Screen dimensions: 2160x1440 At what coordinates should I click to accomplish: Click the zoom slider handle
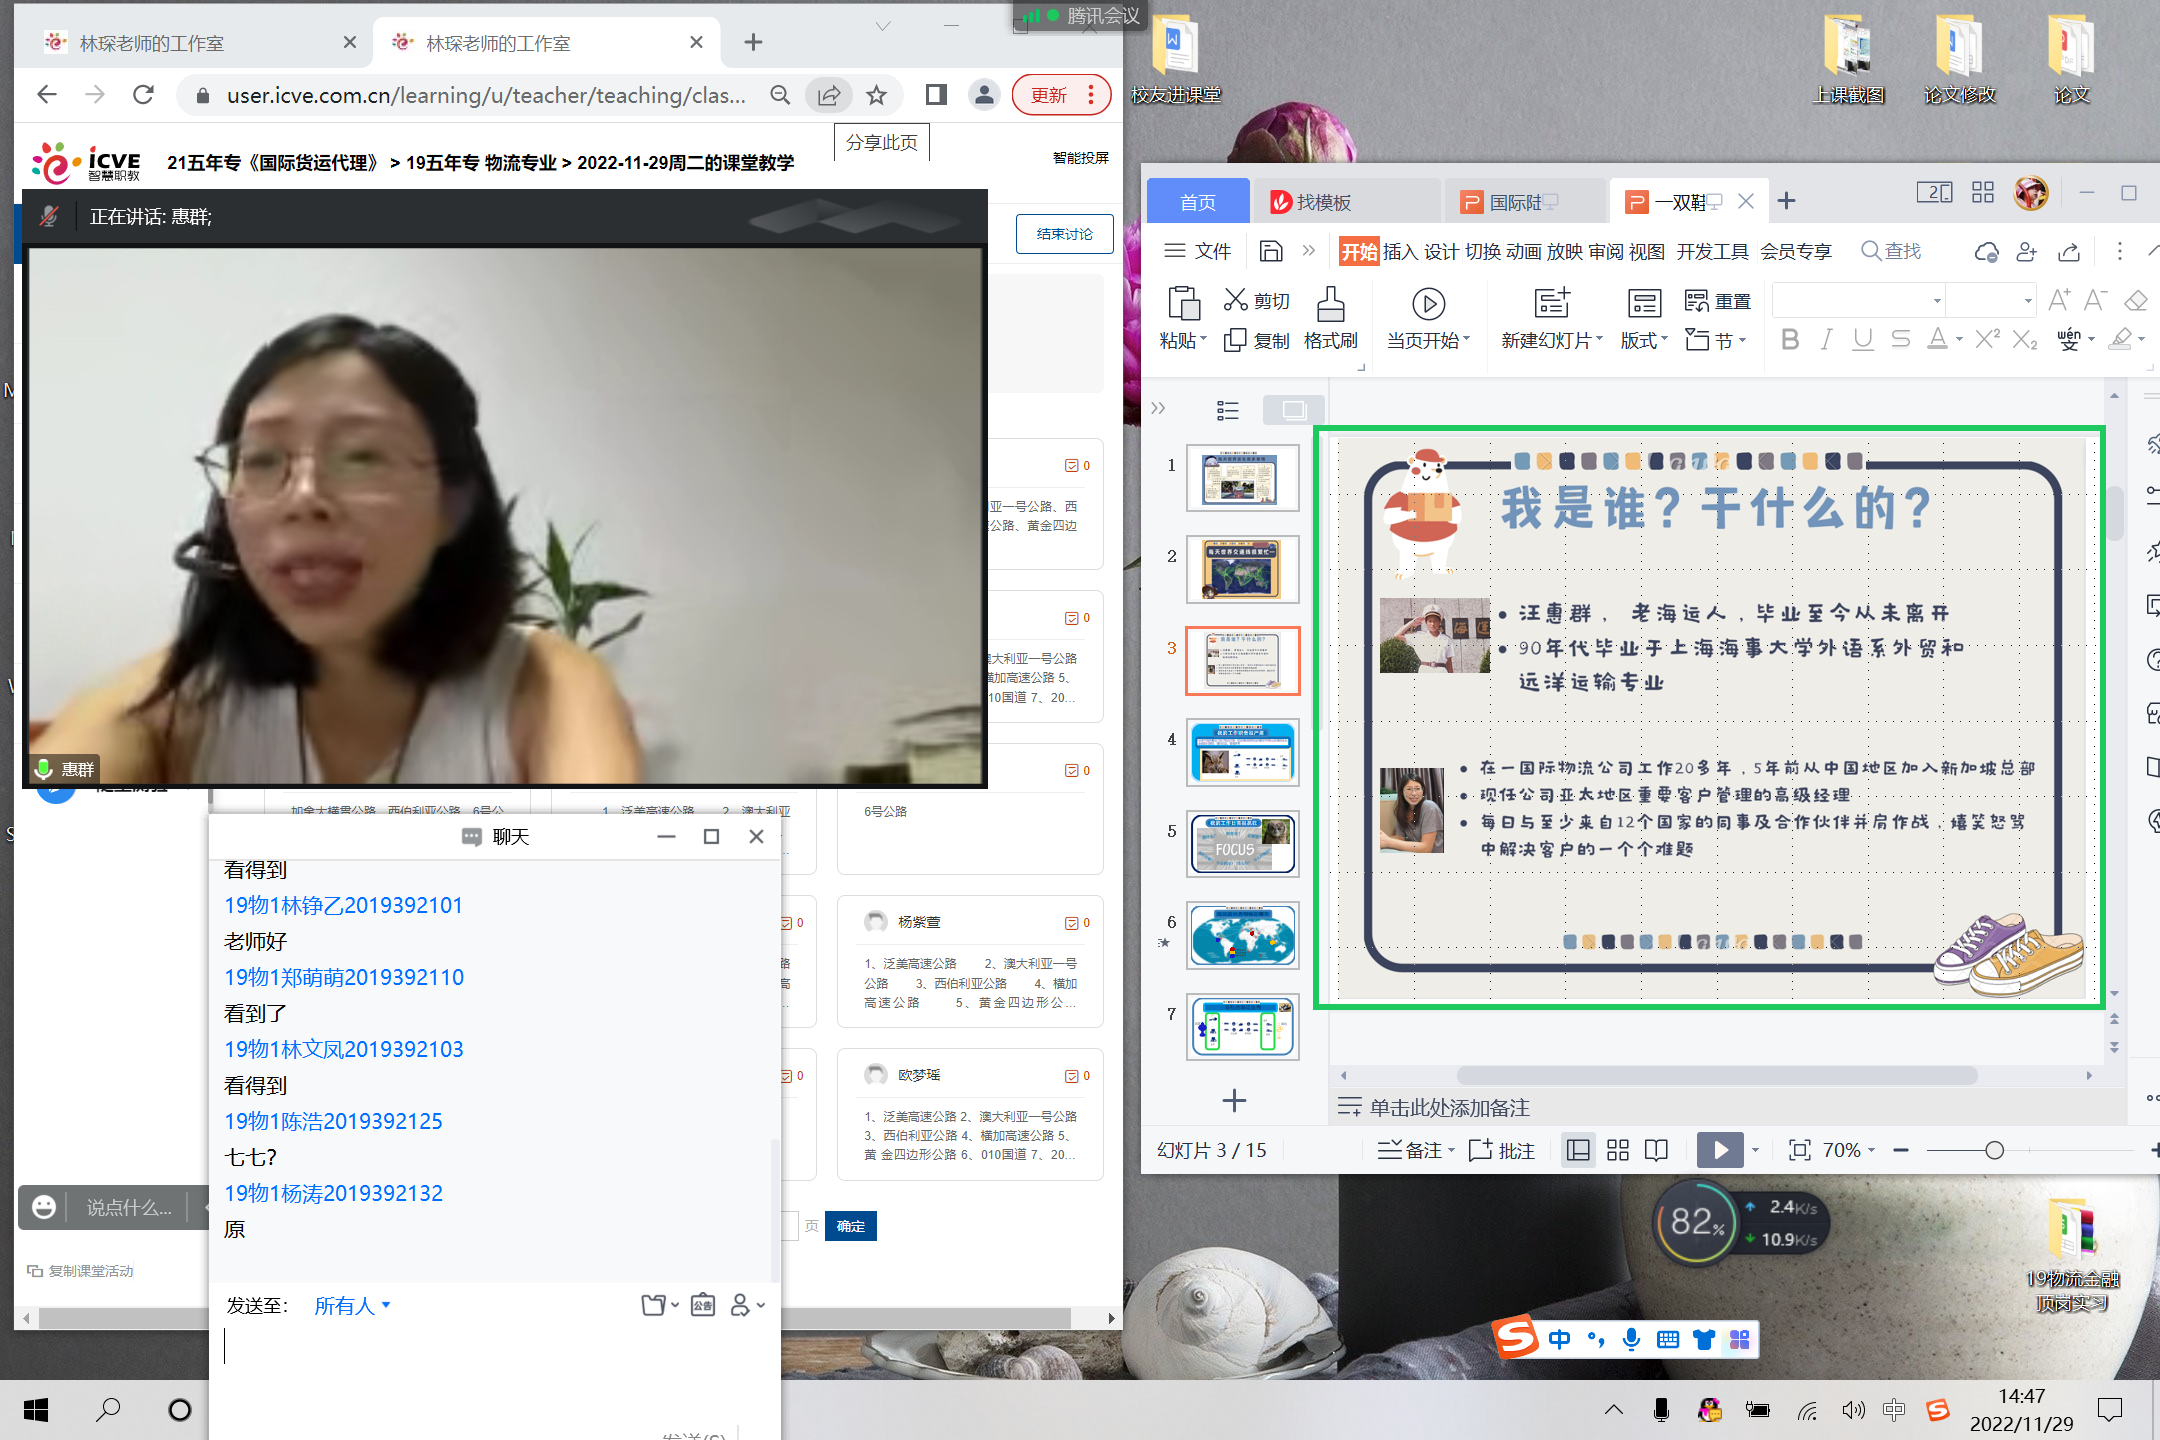point(1994,1150)
